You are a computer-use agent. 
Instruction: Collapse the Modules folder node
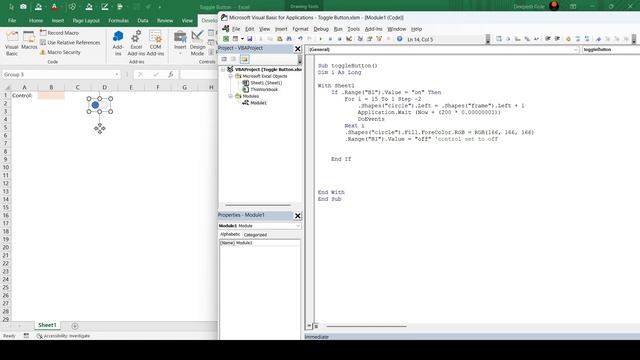pos(231,96)
